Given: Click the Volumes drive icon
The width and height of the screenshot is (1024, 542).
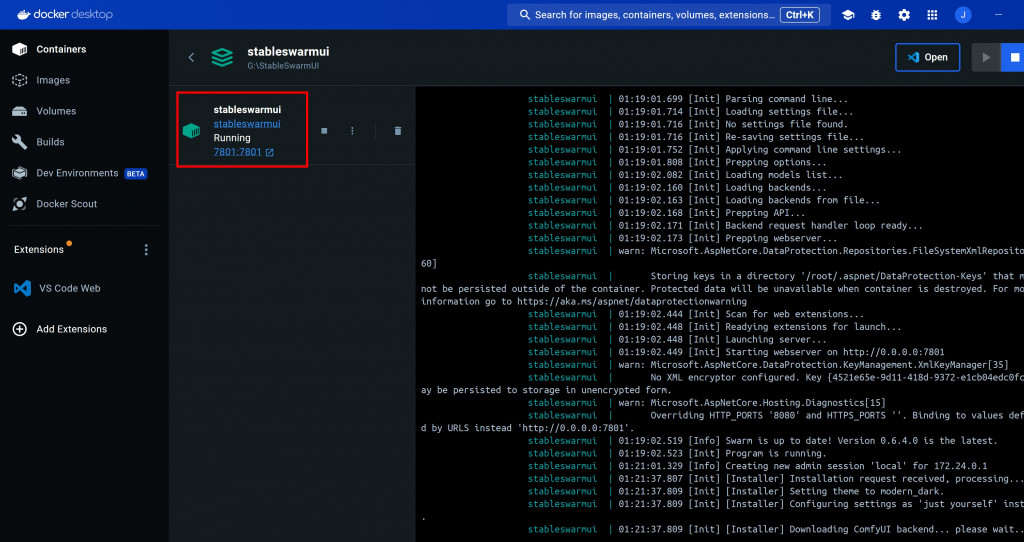Looking at the screenshot, I should 20,111.
